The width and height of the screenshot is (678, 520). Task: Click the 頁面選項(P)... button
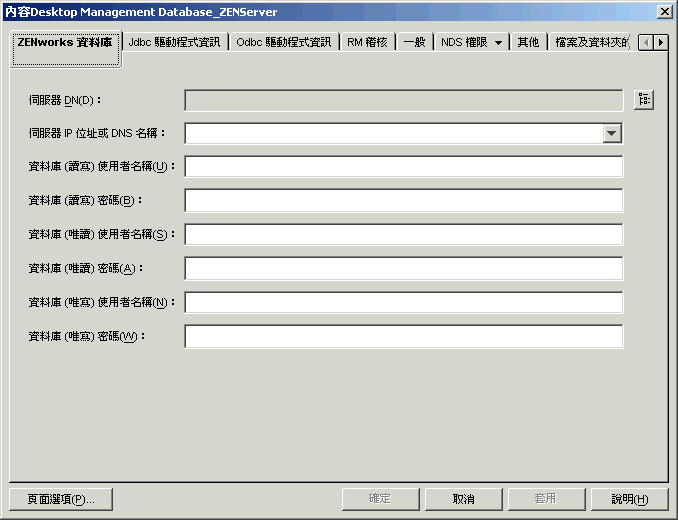point(61,499)
